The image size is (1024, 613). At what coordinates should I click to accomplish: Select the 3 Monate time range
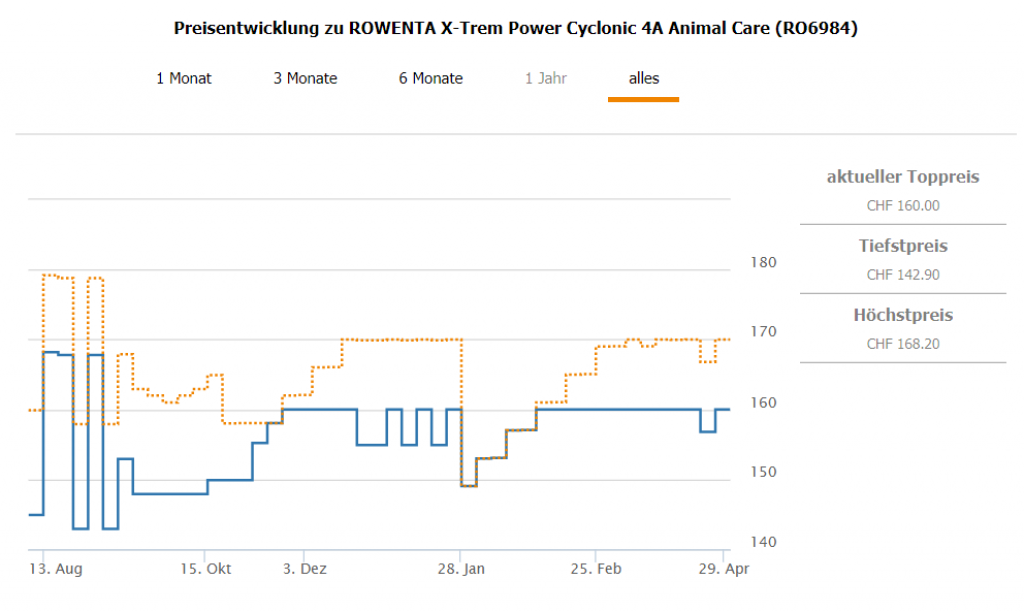point(305,78)
